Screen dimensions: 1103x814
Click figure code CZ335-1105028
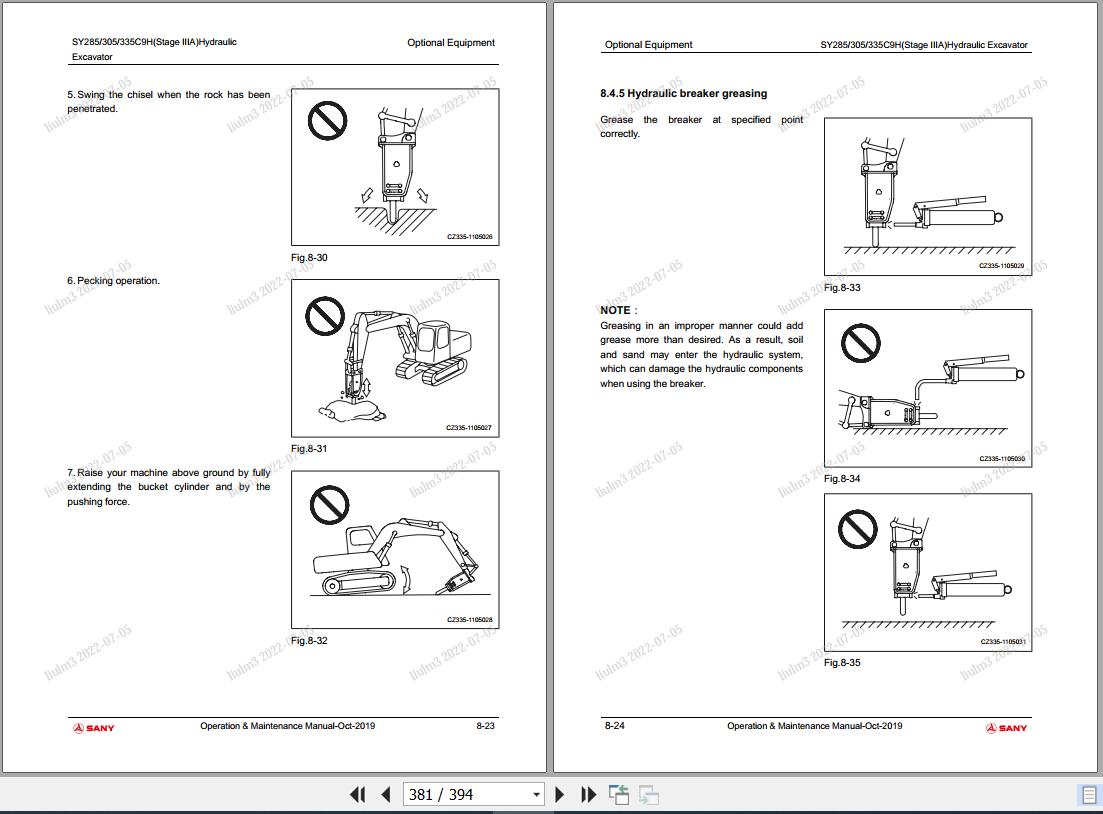coord(470,620)
